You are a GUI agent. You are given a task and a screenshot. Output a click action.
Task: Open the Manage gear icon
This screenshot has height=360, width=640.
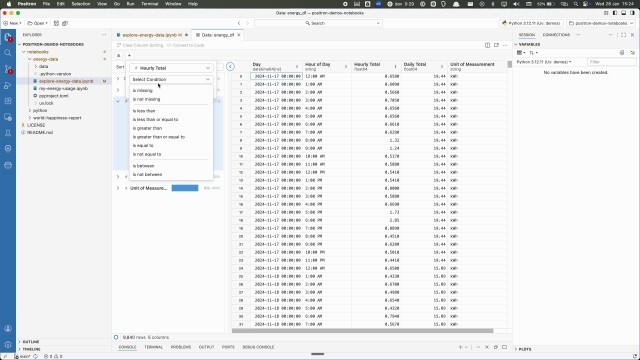8,344
